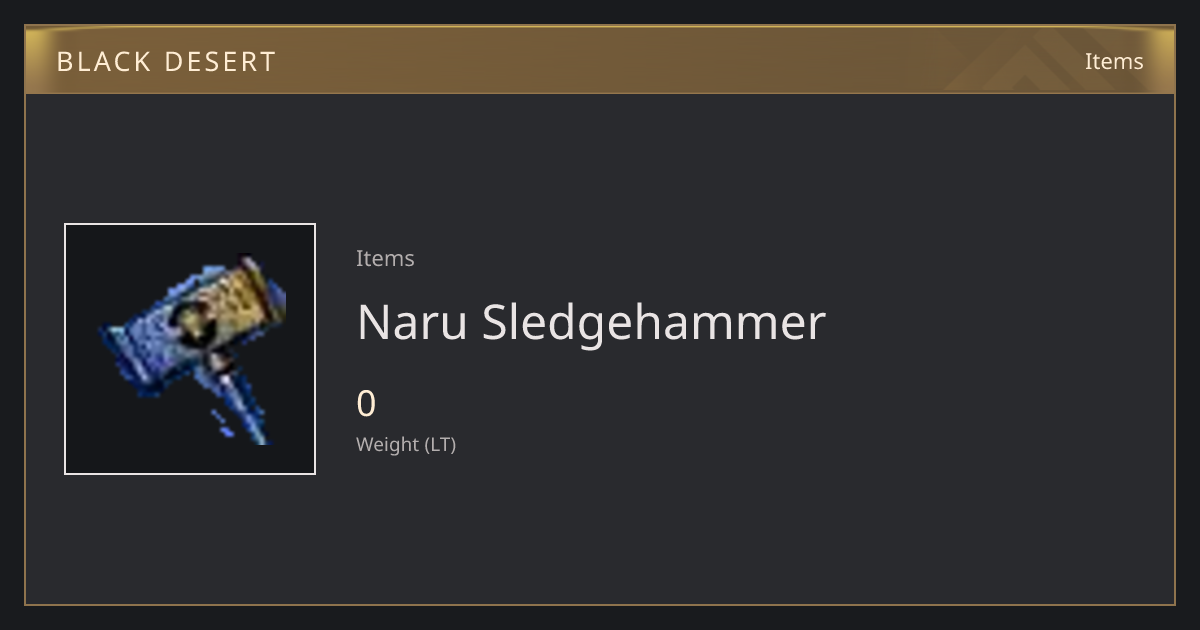Click the gold header banner's empty center
The image size is (1200, 630).
pos(600,61)
